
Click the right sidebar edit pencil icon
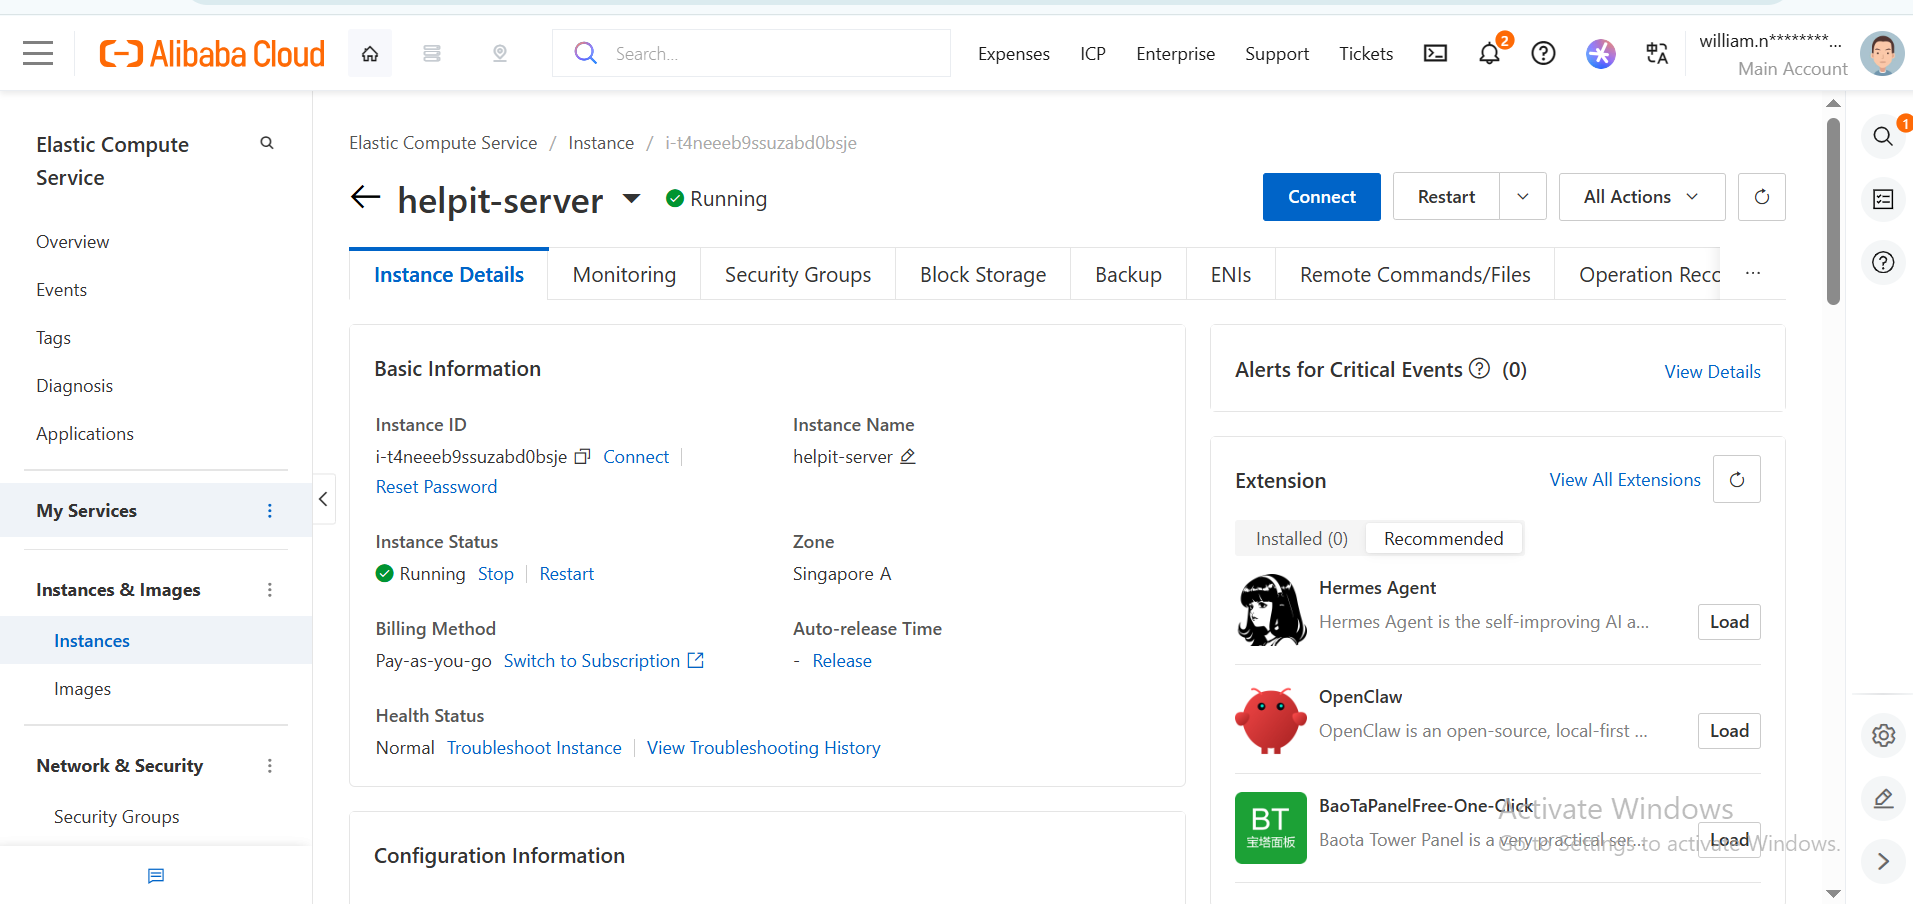pos(1883,798)
